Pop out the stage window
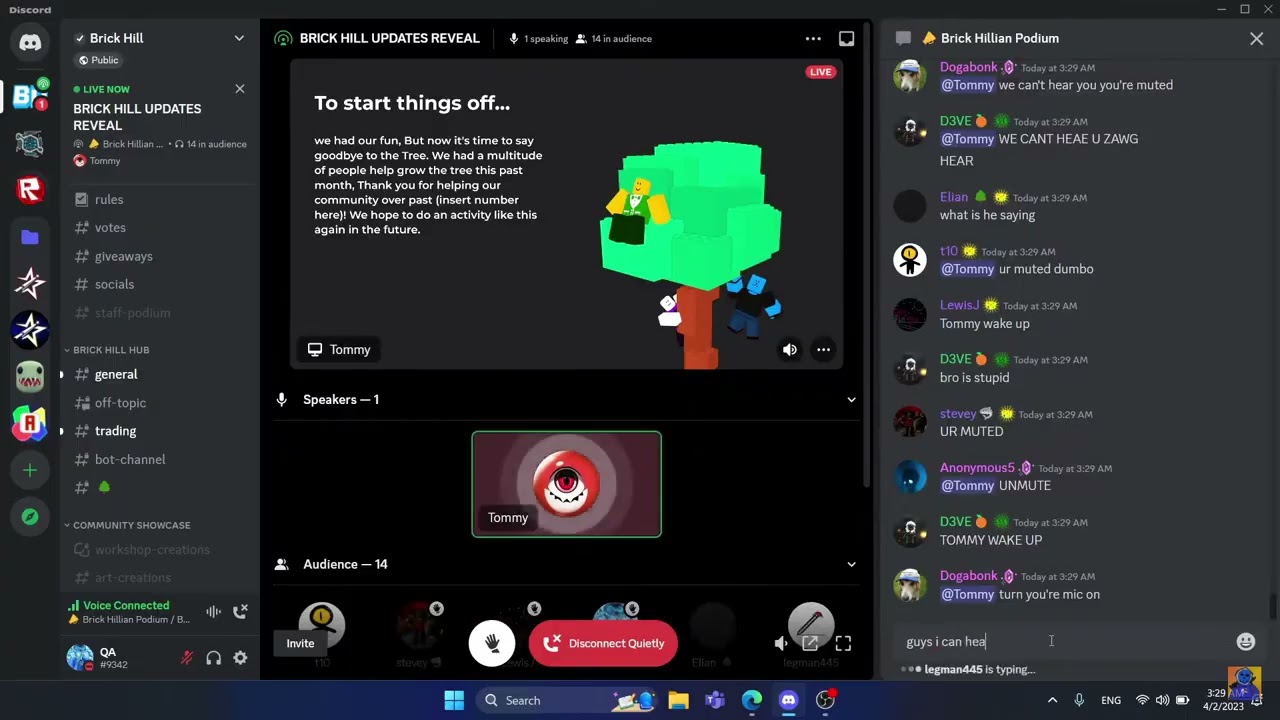This screenshot has width=1280, height=720. [810, 643]
